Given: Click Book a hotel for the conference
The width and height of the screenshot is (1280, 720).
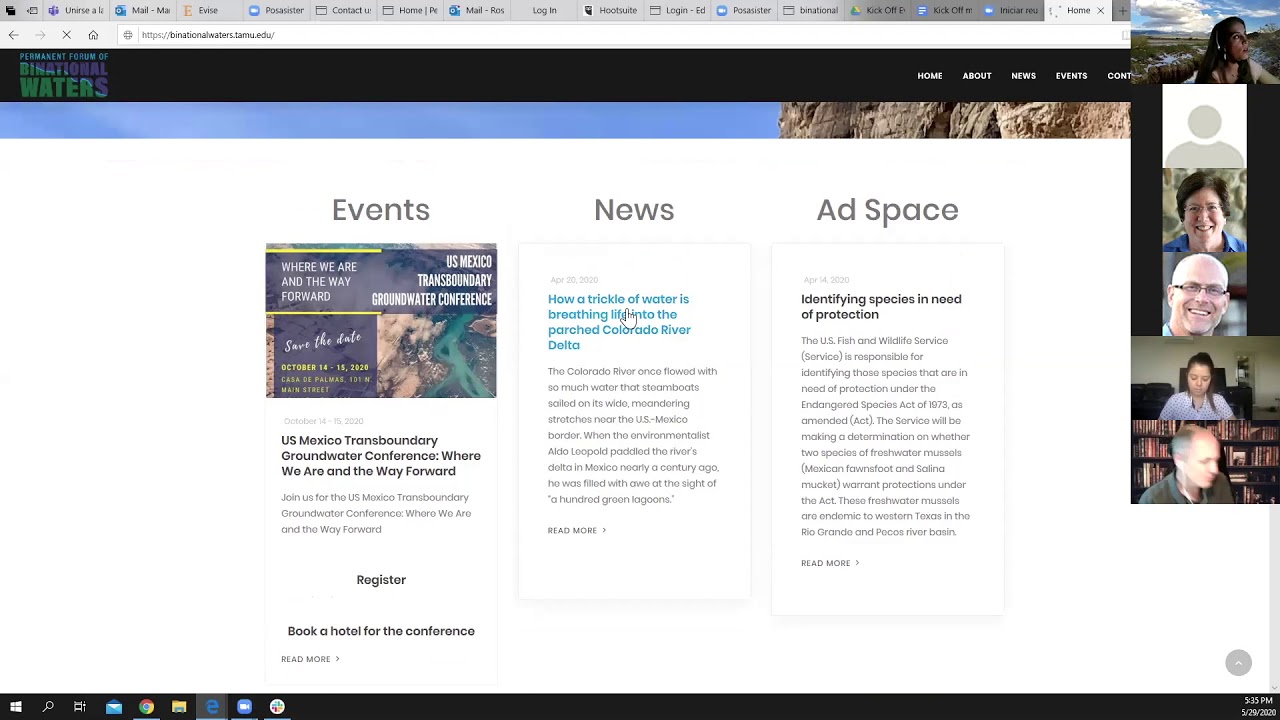Looking at the screenshot, I should [x=381, y=631].
